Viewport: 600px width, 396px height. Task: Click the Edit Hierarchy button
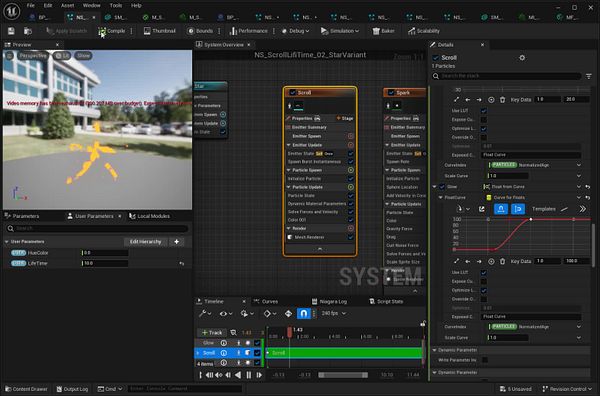pyautogui.click(x=145, y=242)
